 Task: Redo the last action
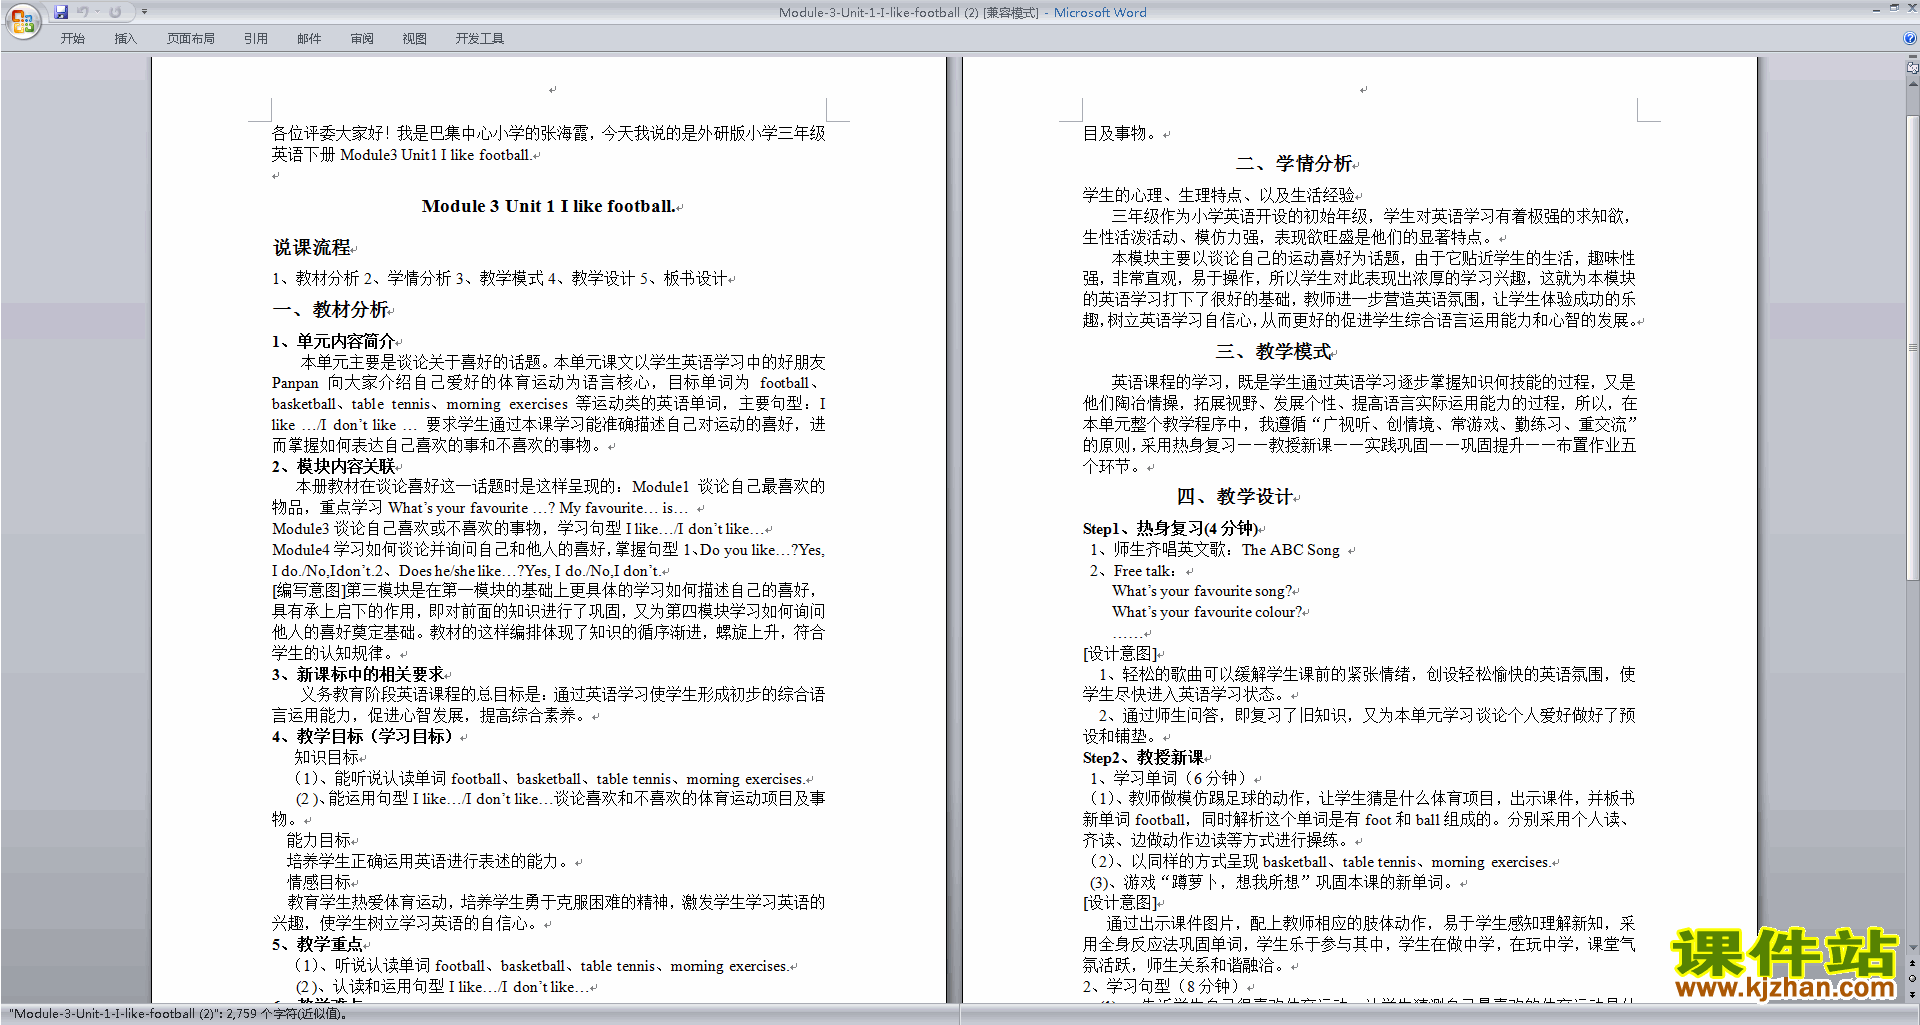(115, 12)
